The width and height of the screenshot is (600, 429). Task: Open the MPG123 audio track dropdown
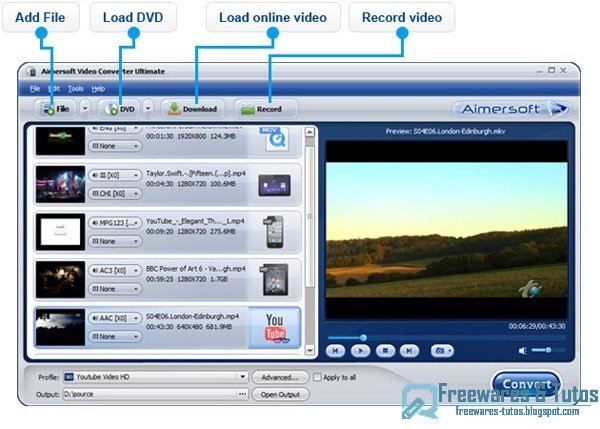pos(115,223)
